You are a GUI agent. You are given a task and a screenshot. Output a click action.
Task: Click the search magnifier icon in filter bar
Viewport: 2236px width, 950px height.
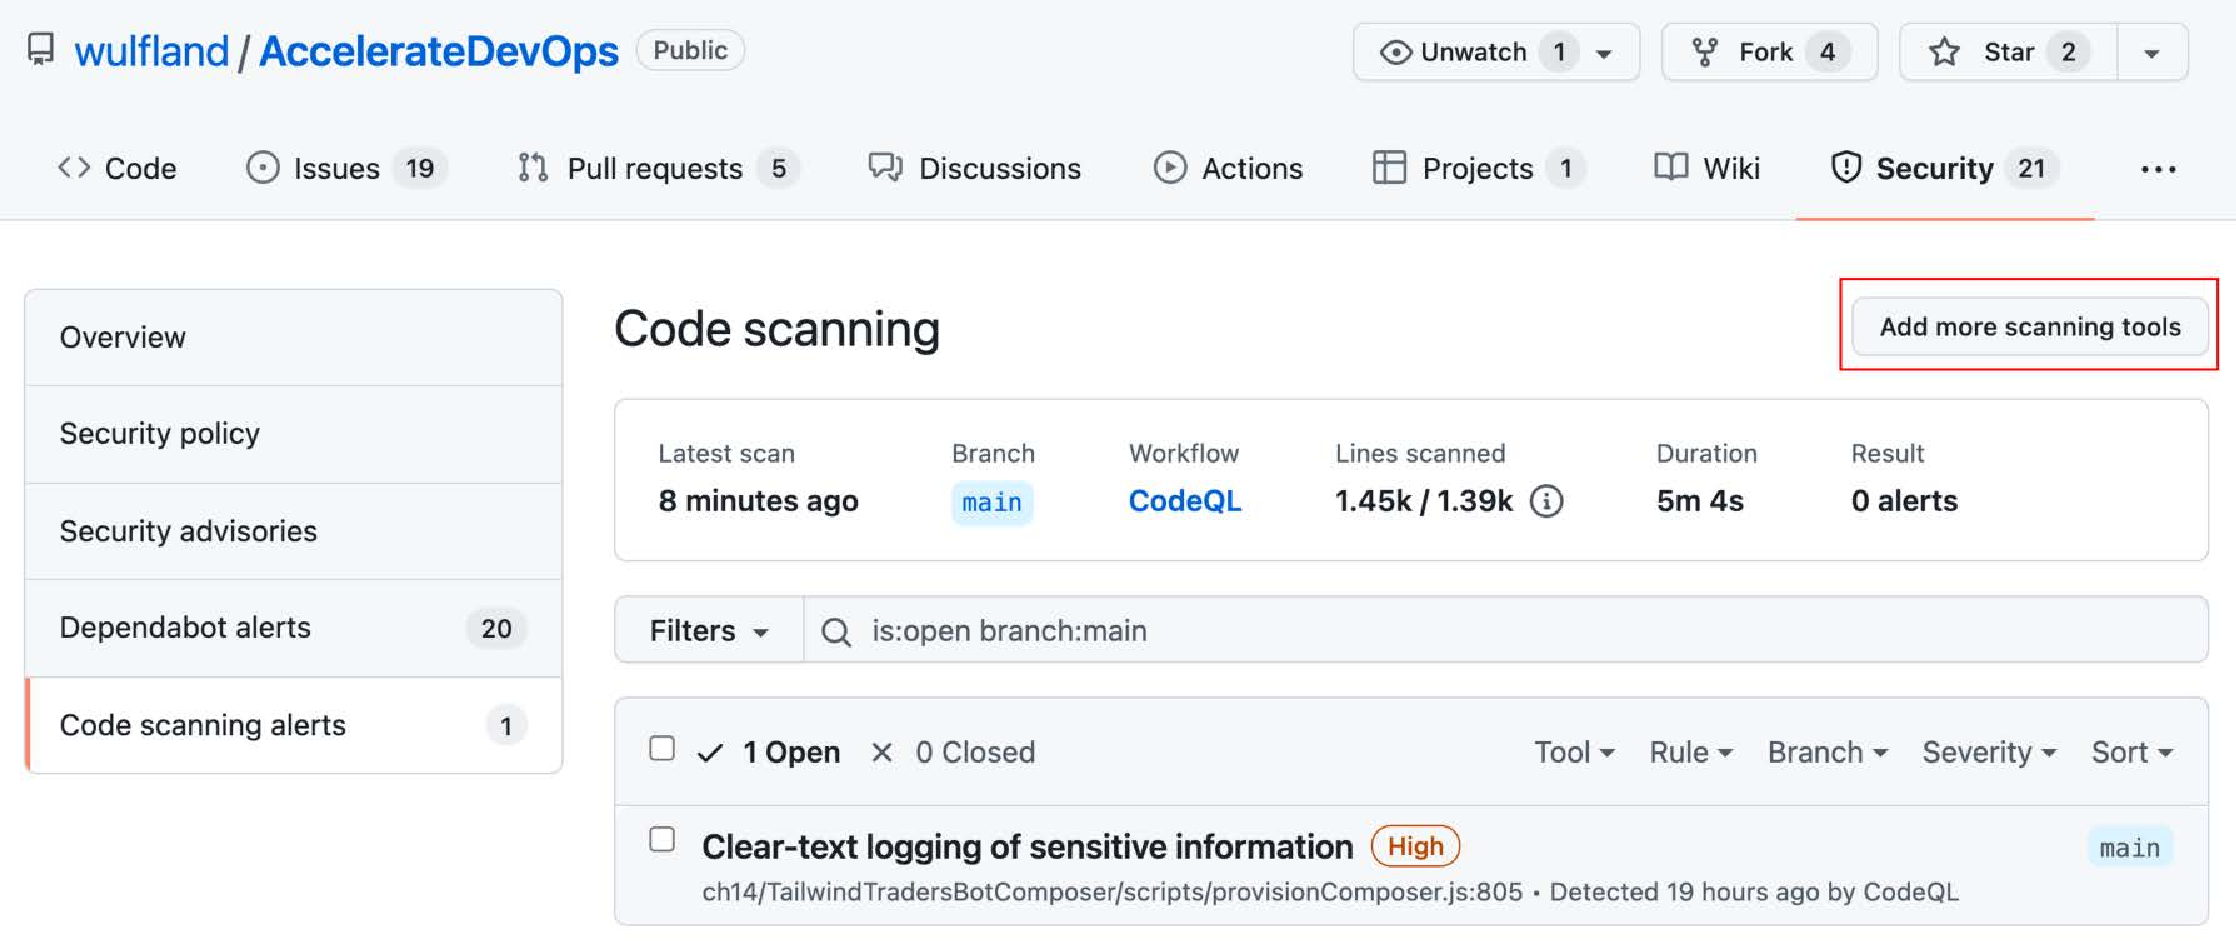coord(836,632)
